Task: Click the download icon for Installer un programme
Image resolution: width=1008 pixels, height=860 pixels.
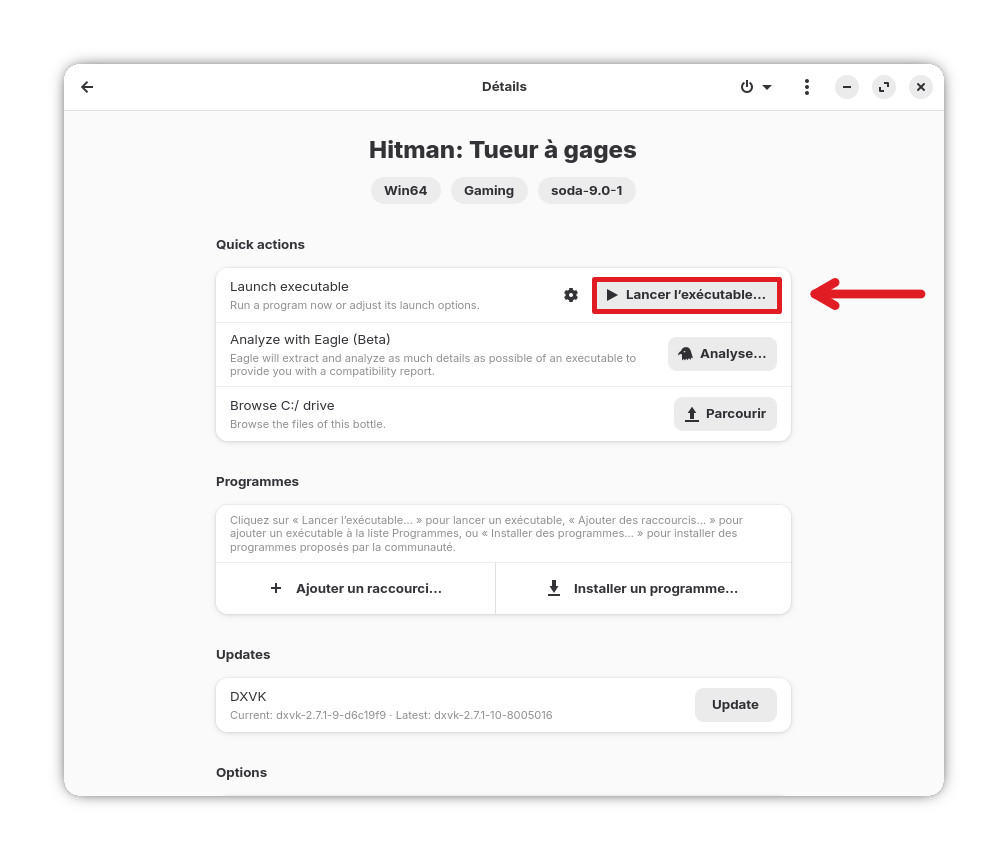Action: (x=554, y=589)
